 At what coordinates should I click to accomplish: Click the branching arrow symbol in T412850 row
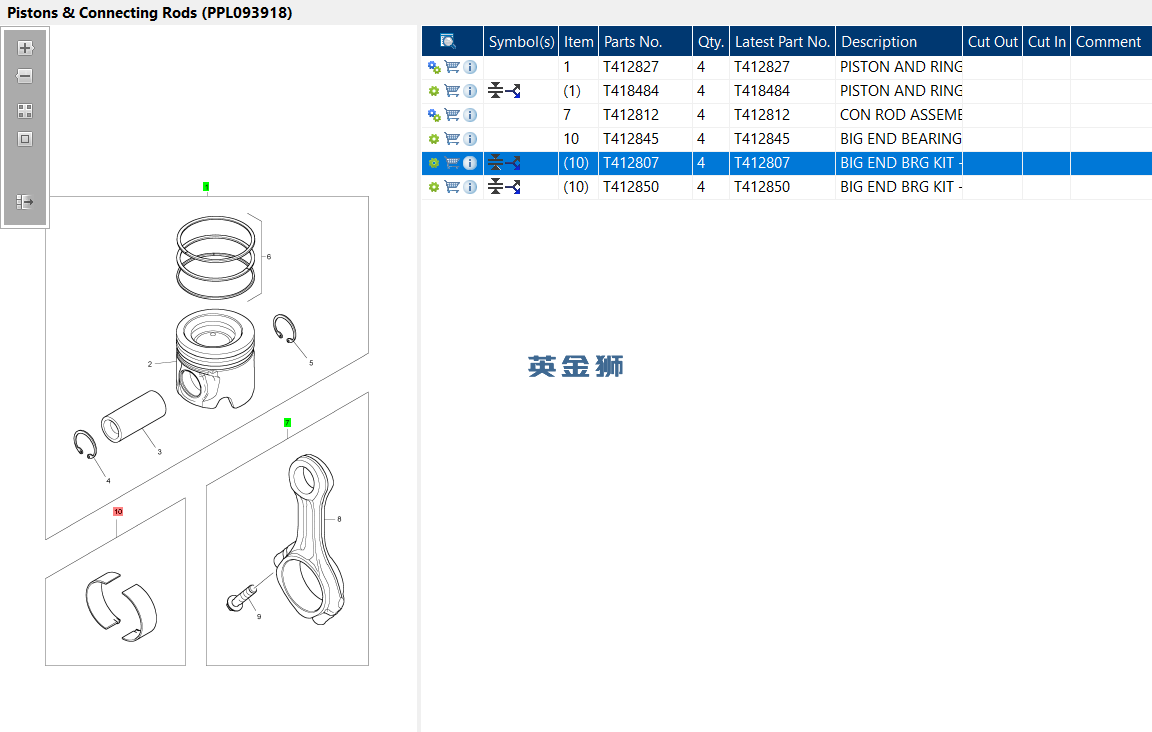tap(513, 187)
